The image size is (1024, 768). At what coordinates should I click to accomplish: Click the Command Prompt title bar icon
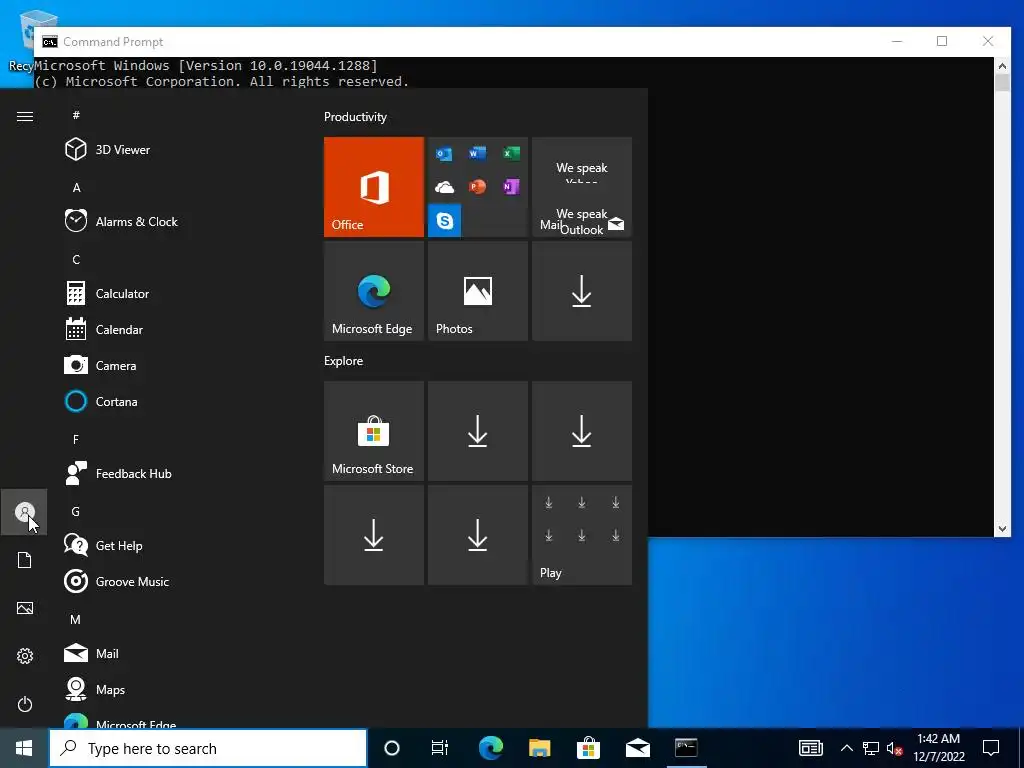[50, 42]
